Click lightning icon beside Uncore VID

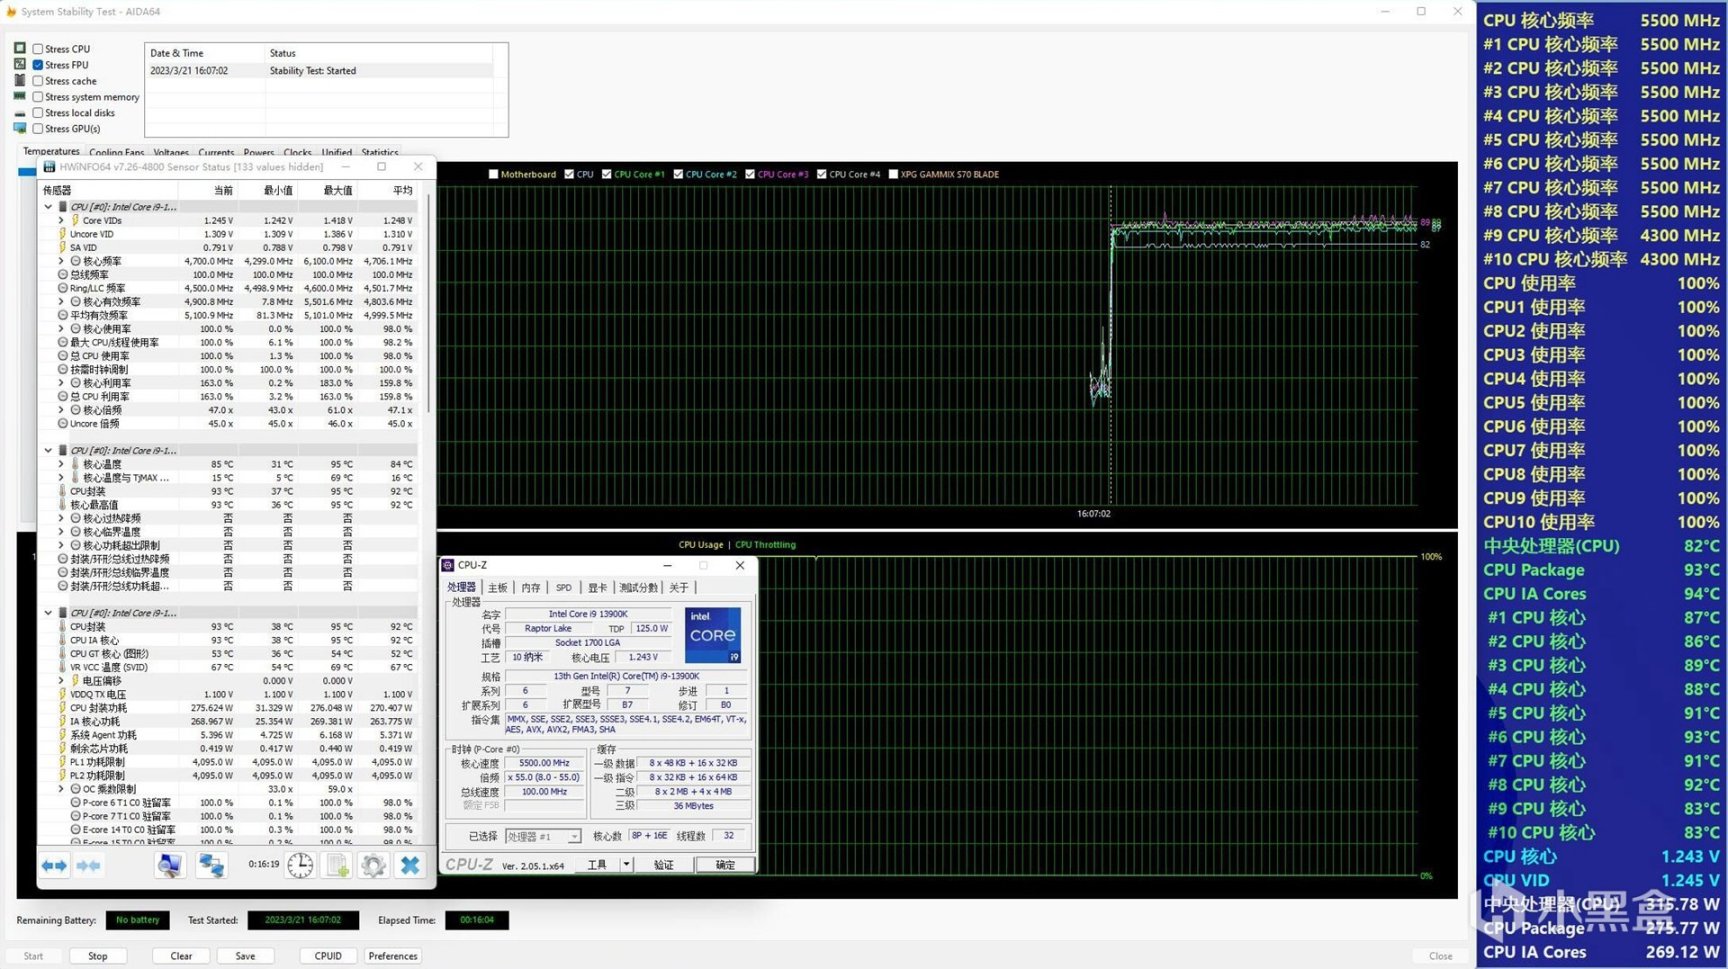[x=62, y=234]
